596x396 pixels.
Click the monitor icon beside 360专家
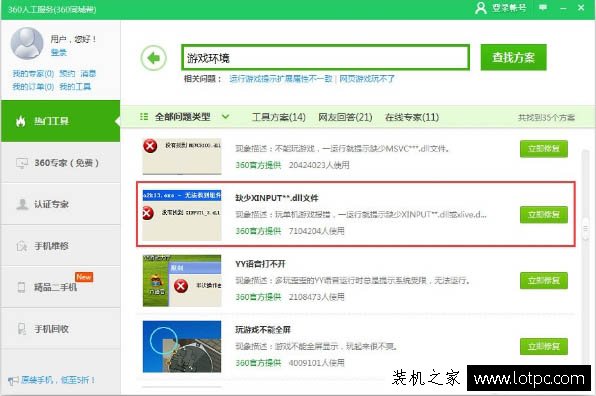[22, 163]
